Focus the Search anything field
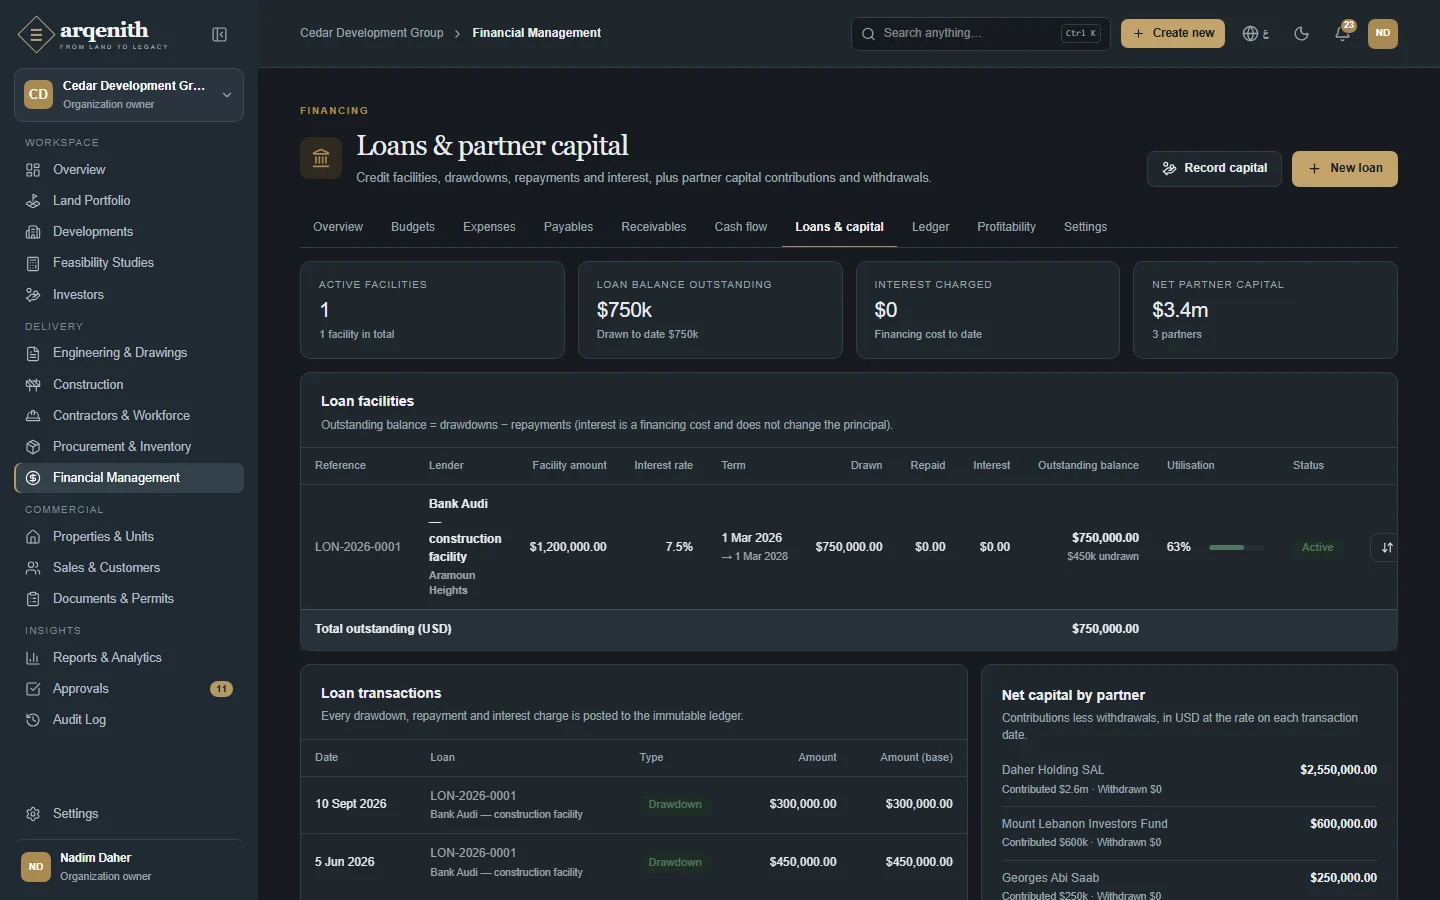This screenshot has height=900, width=1440. (x=980, y=33)
